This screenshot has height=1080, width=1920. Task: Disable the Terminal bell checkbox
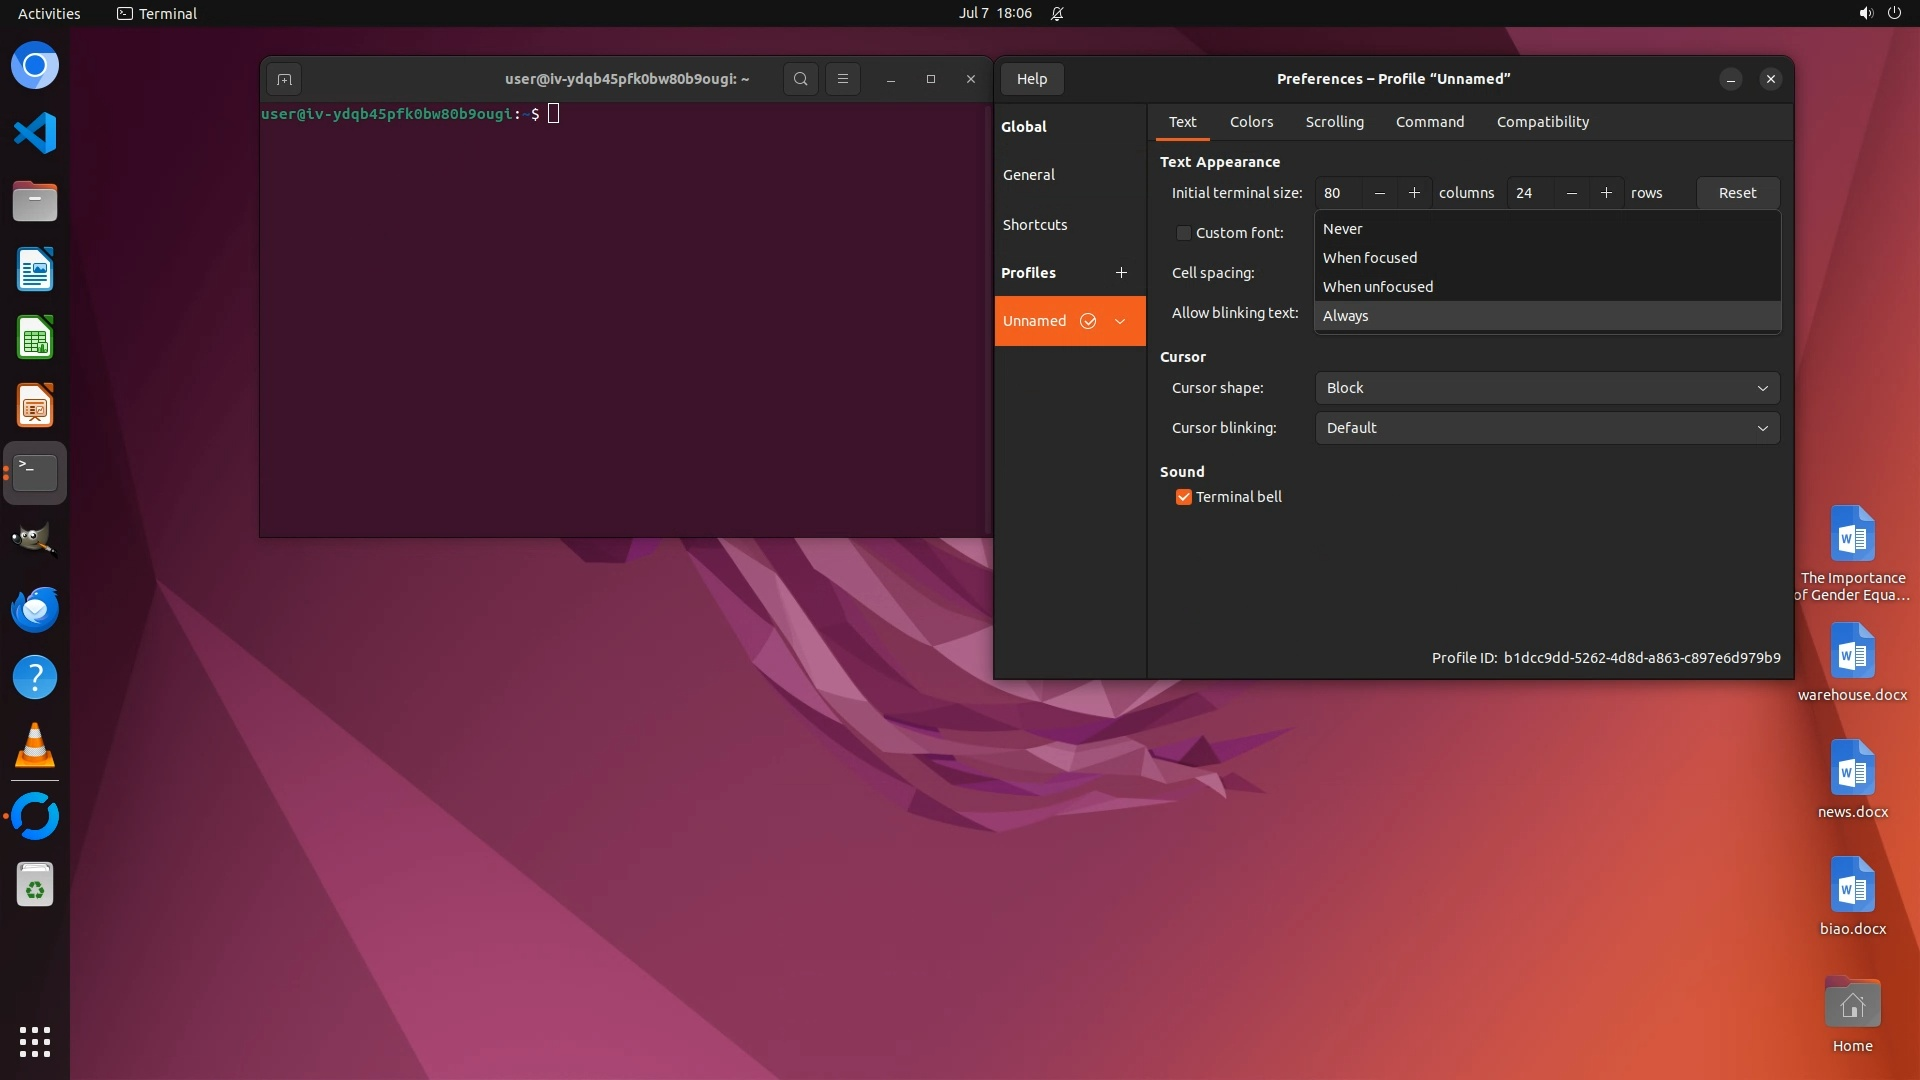[1184, 497]
